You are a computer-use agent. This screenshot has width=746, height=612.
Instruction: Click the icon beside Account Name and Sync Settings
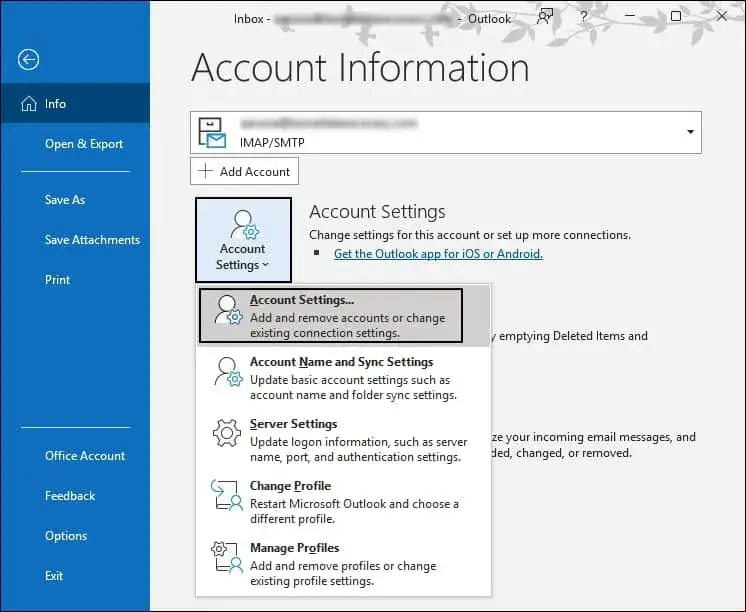(x=228, y=372)
